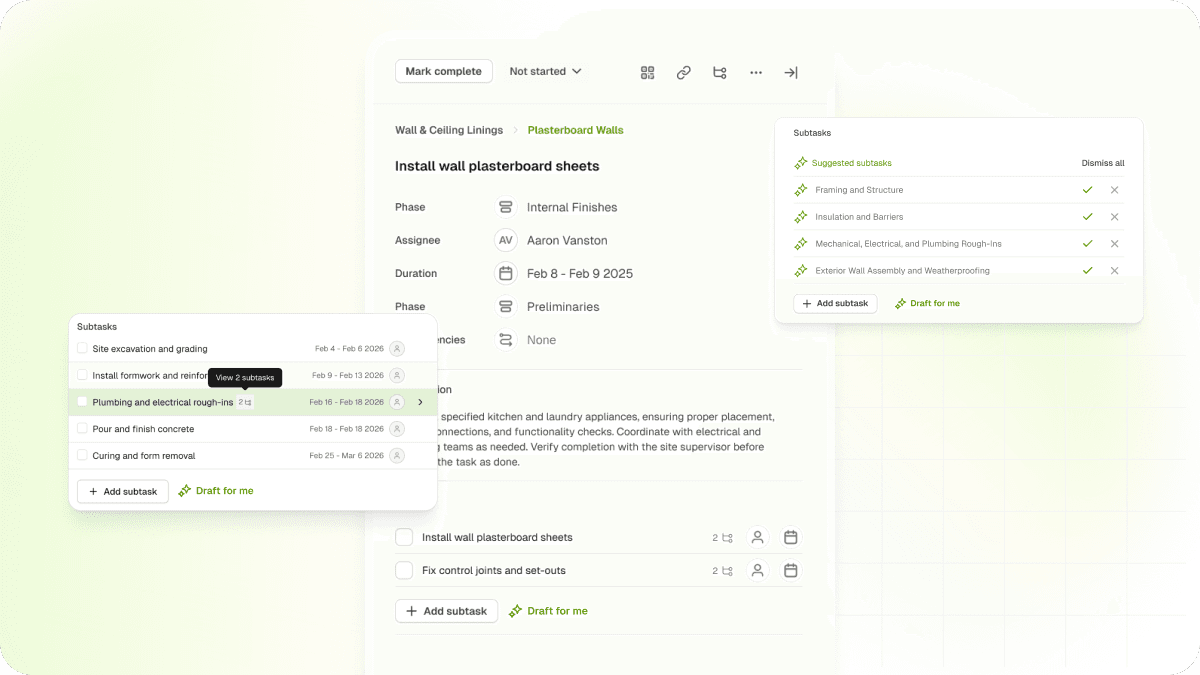The width and height of the screenshot is (1200, 675).
Task: Click Draft for me in suggestions card
Action: click(927, 303)
